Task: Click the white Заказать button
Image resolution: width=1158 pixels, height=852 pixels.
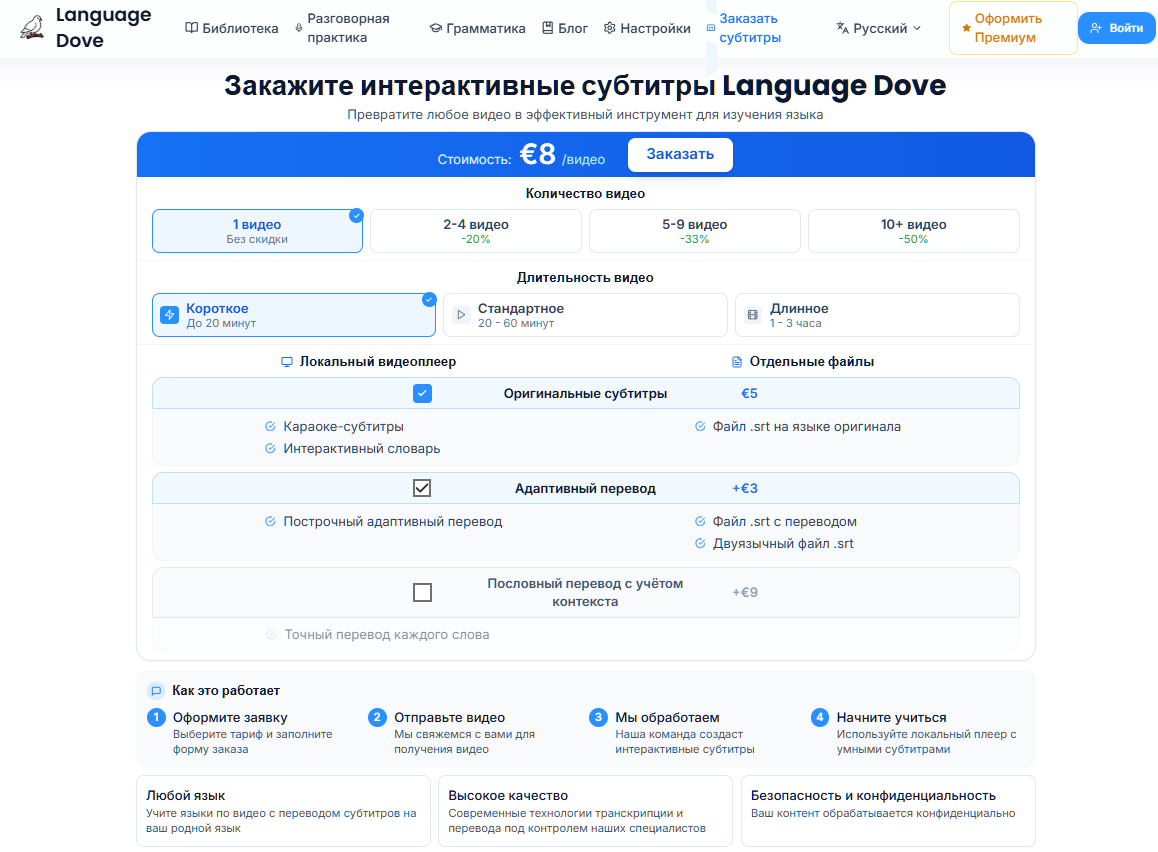Action: point(680,154)
